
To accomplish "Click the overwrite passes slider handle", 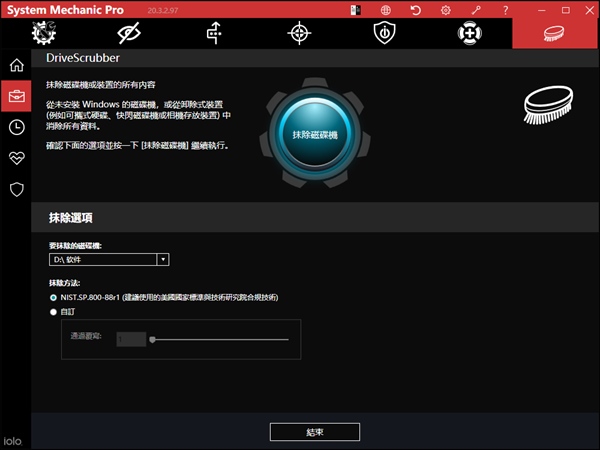I will click(152, 339).
